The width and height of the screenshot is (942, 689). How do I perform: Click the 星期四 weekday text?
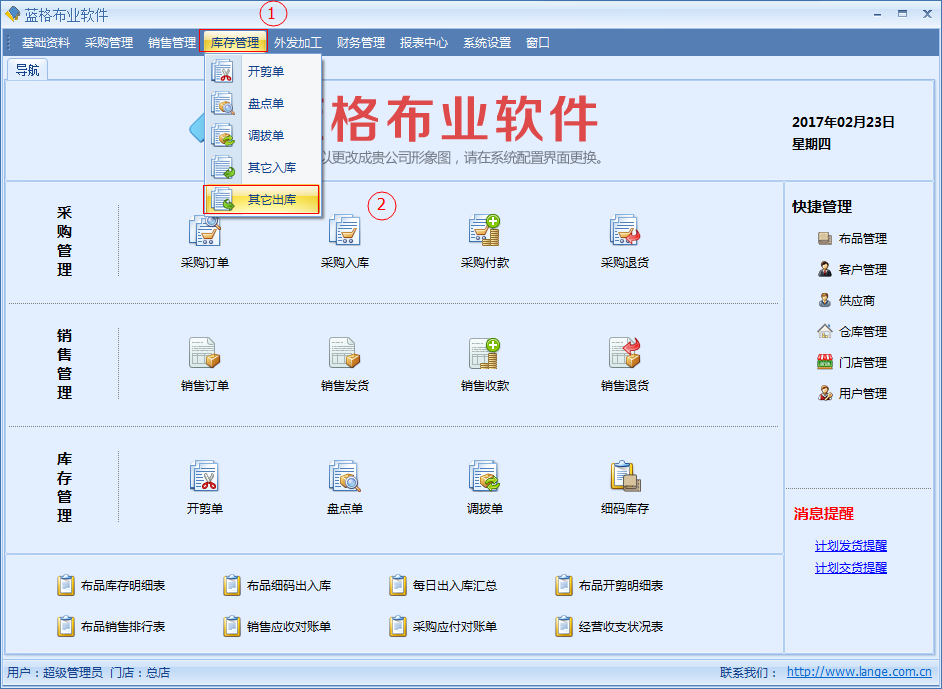pyautogui.click(x=811, y=144)
